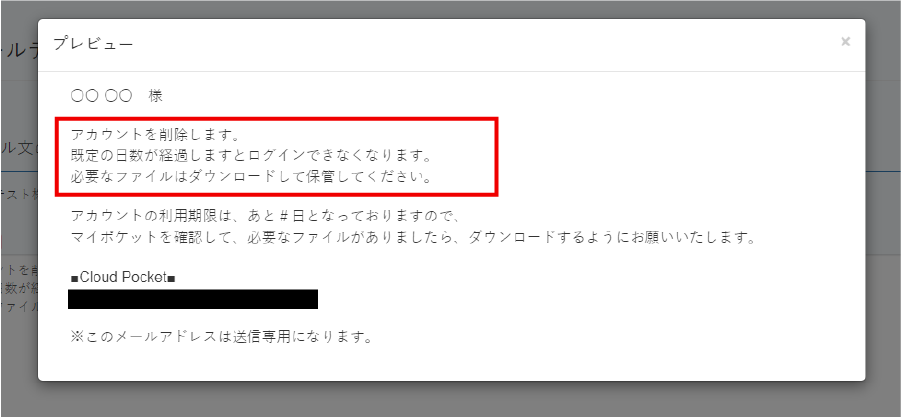Click the dimmed backdrop below the dialog
This screenshot has height=417, width=901.
point(450,399)
